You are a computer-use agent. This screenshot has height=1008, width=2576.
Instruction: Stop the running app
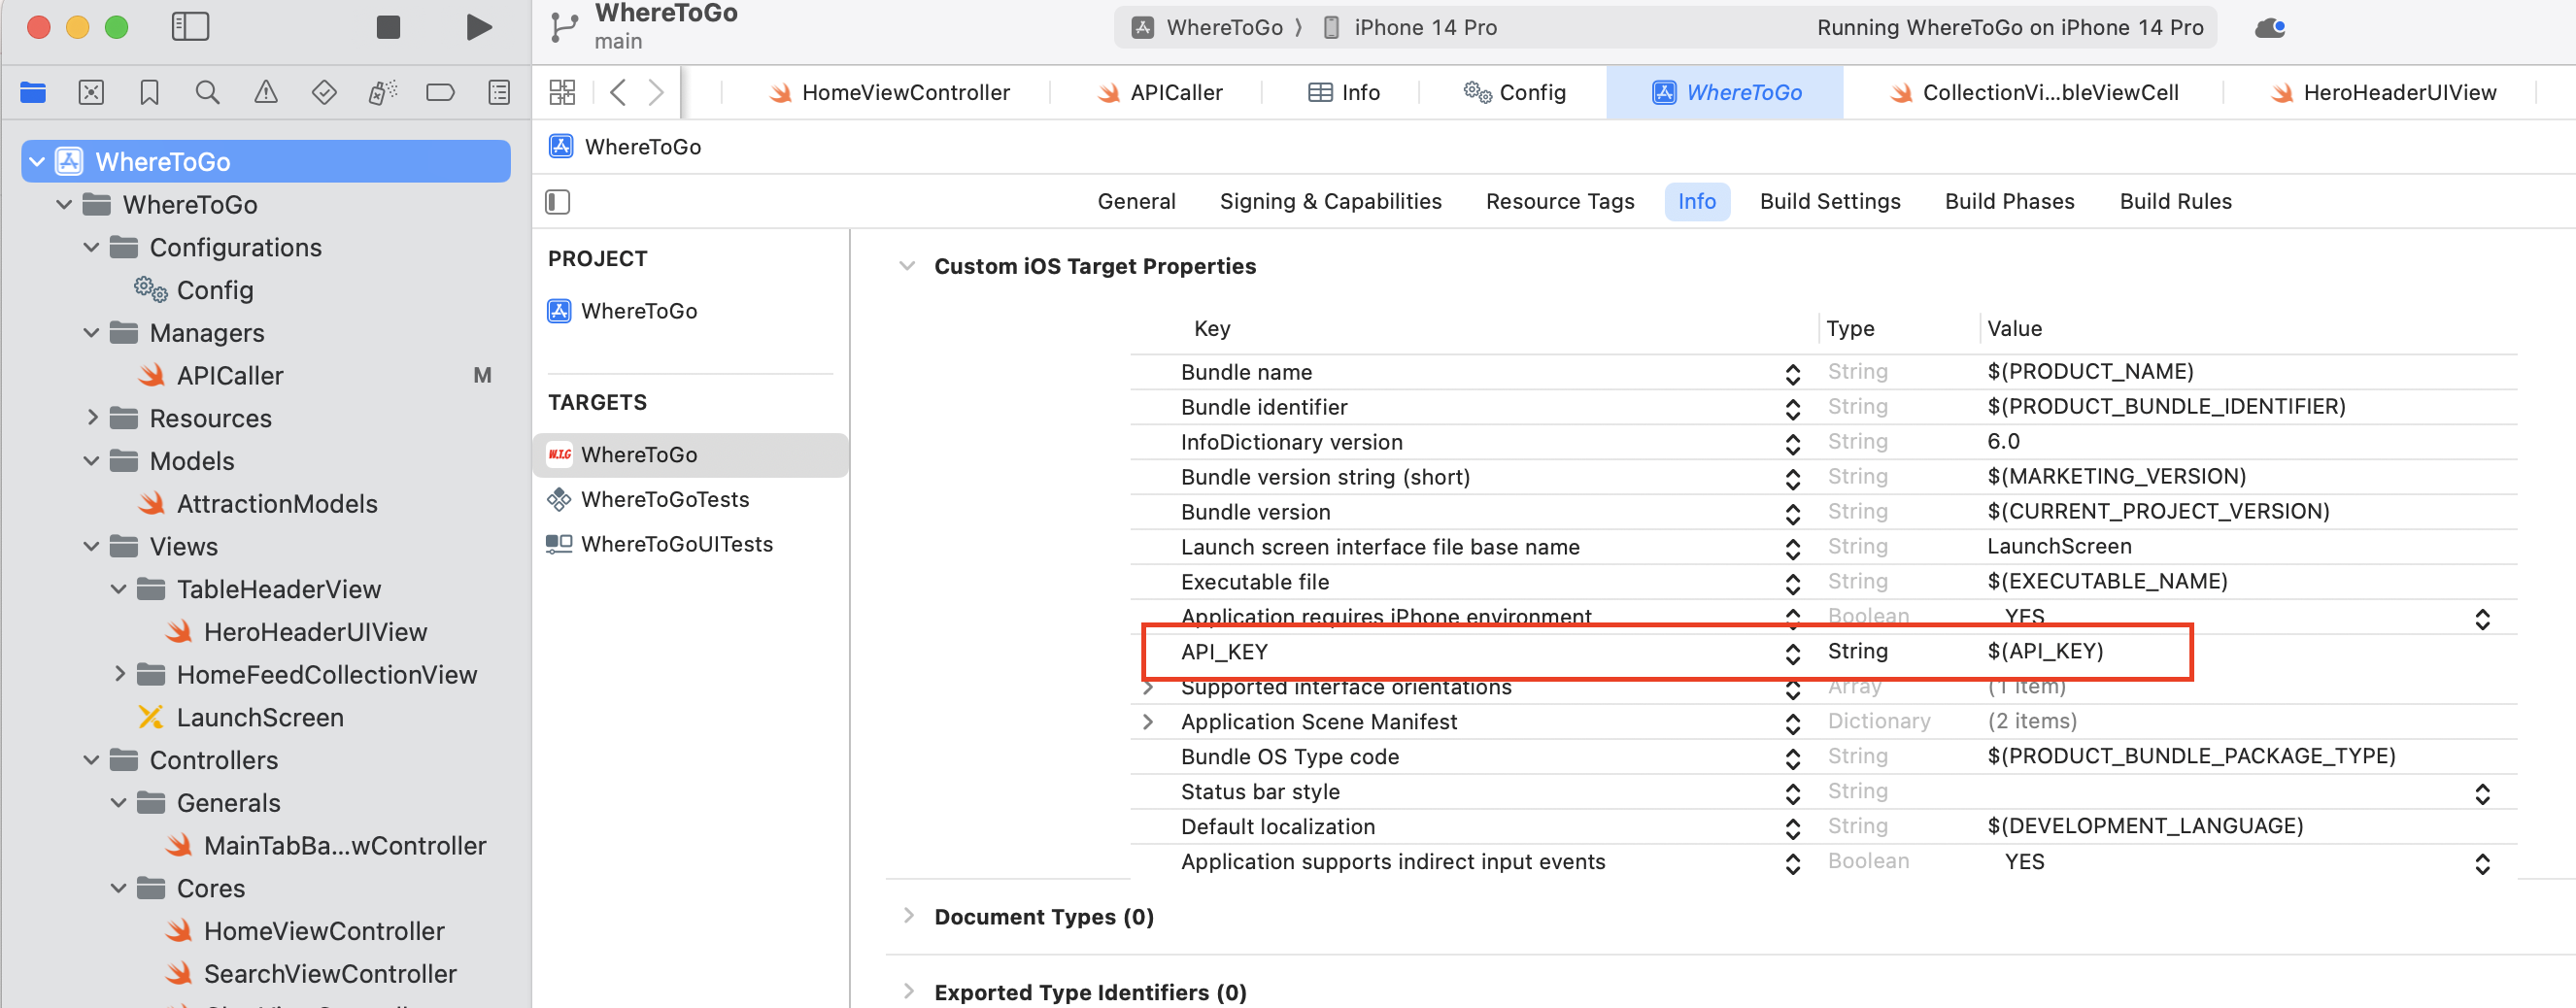click(x=388, y=27)
